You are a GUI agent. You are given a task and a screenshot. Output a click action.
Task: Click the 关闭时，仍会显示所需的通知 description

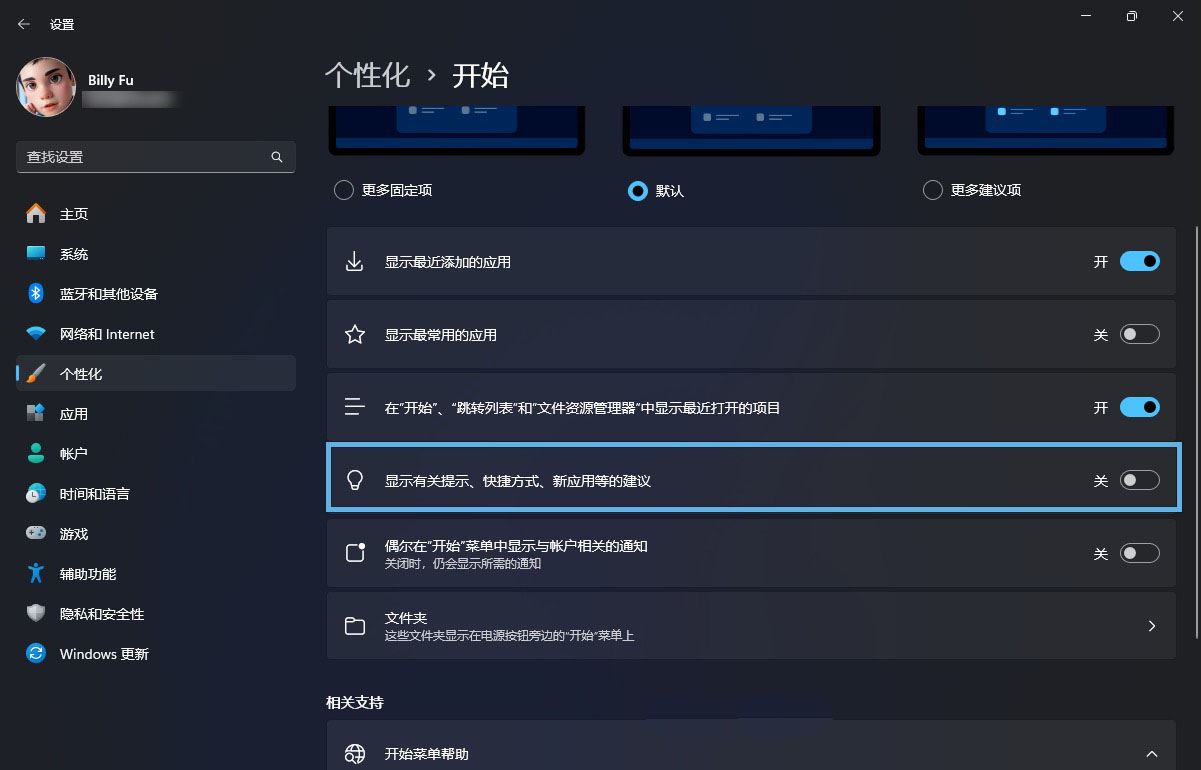tap(463, 564)
